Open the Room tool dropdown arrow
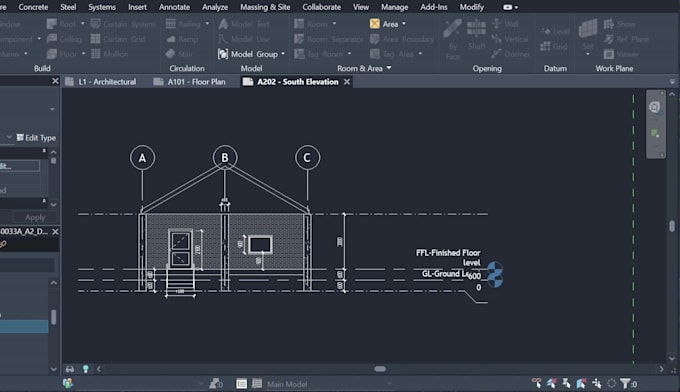Viewport: 680px width, 392px height. [334, 24]
